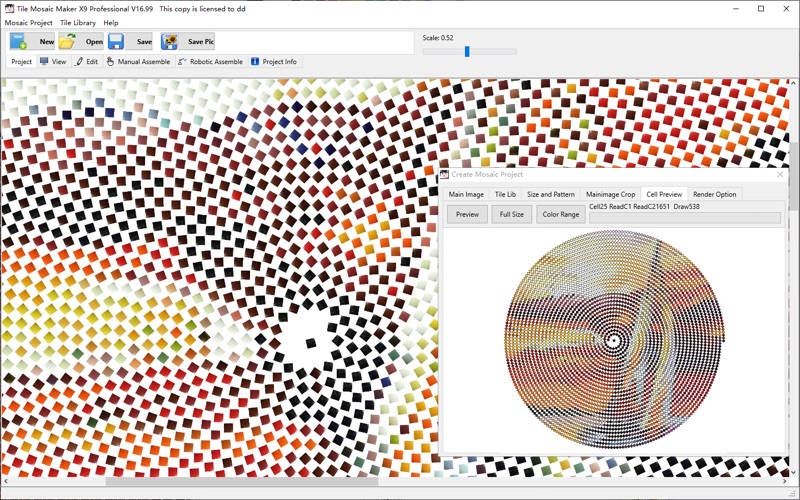800x500 pixels.
Task: Open the Mosaic Project menu
Action: tap(29, 23)
